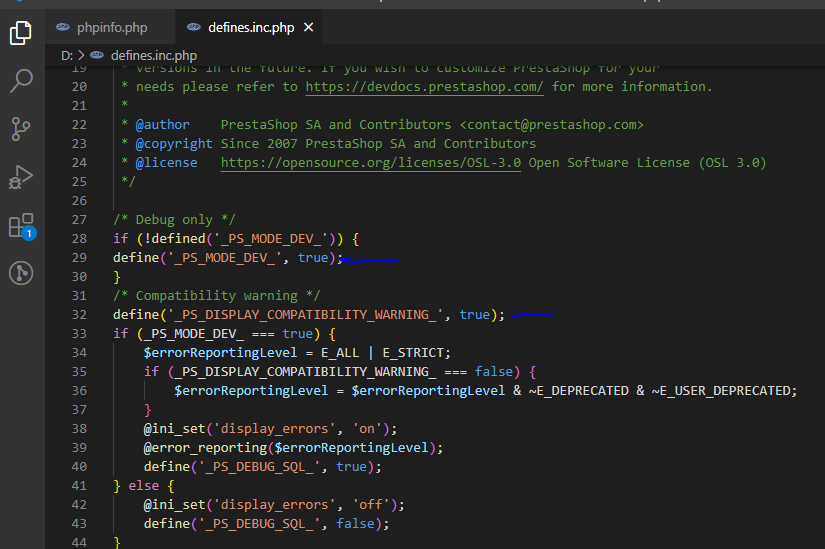Click ~E_USER_DEPRECATED on line 36
The width and height of the screenshot is (825, 549).
(720, 391)
